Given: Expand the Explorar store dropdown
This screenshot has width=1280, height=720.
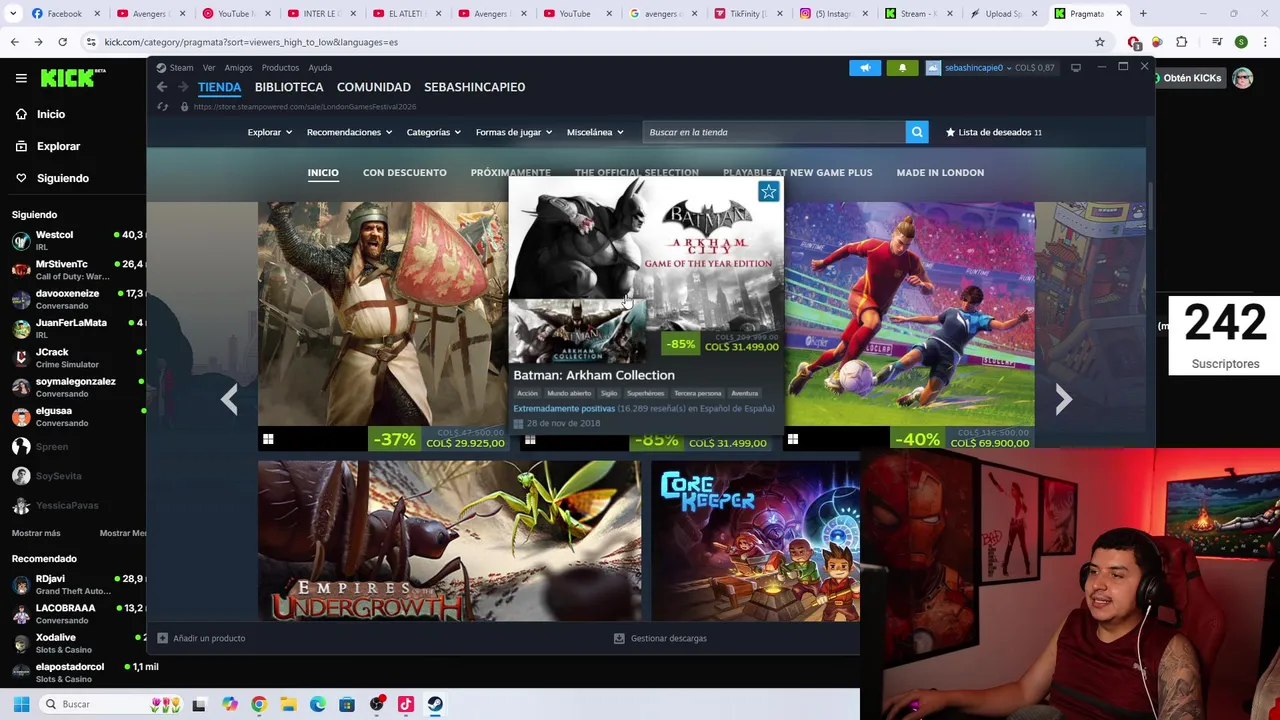Looking at the screenshot, I should tap(270, 132).
